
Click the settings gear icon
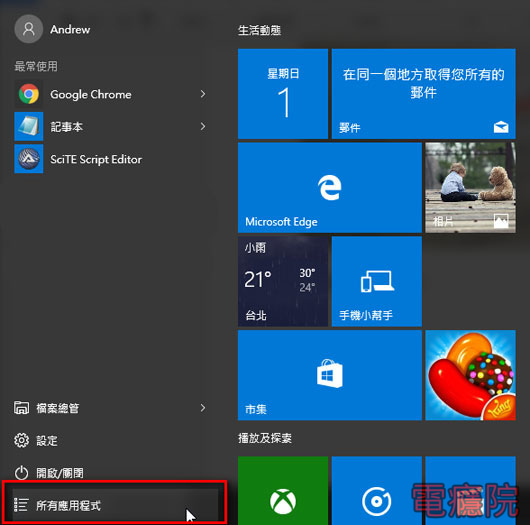[x=21, y=440]
